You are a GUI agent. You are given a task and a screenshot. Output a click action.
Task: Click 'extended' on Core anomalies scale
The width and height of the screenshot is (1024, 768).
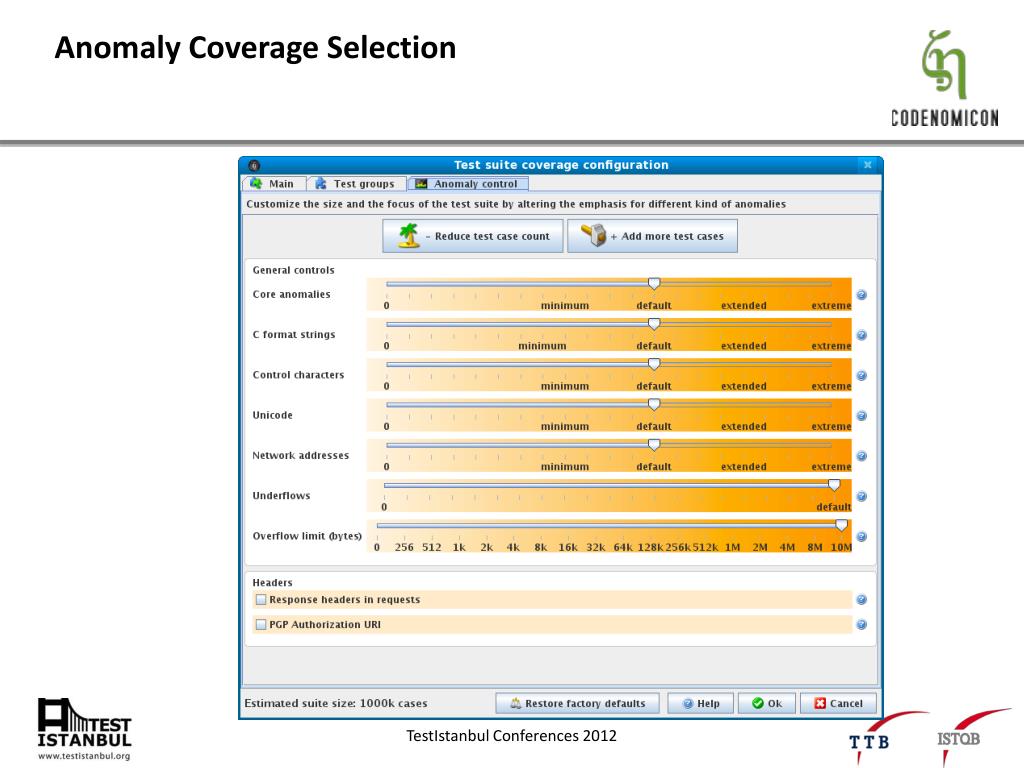[x=744, y=306]
